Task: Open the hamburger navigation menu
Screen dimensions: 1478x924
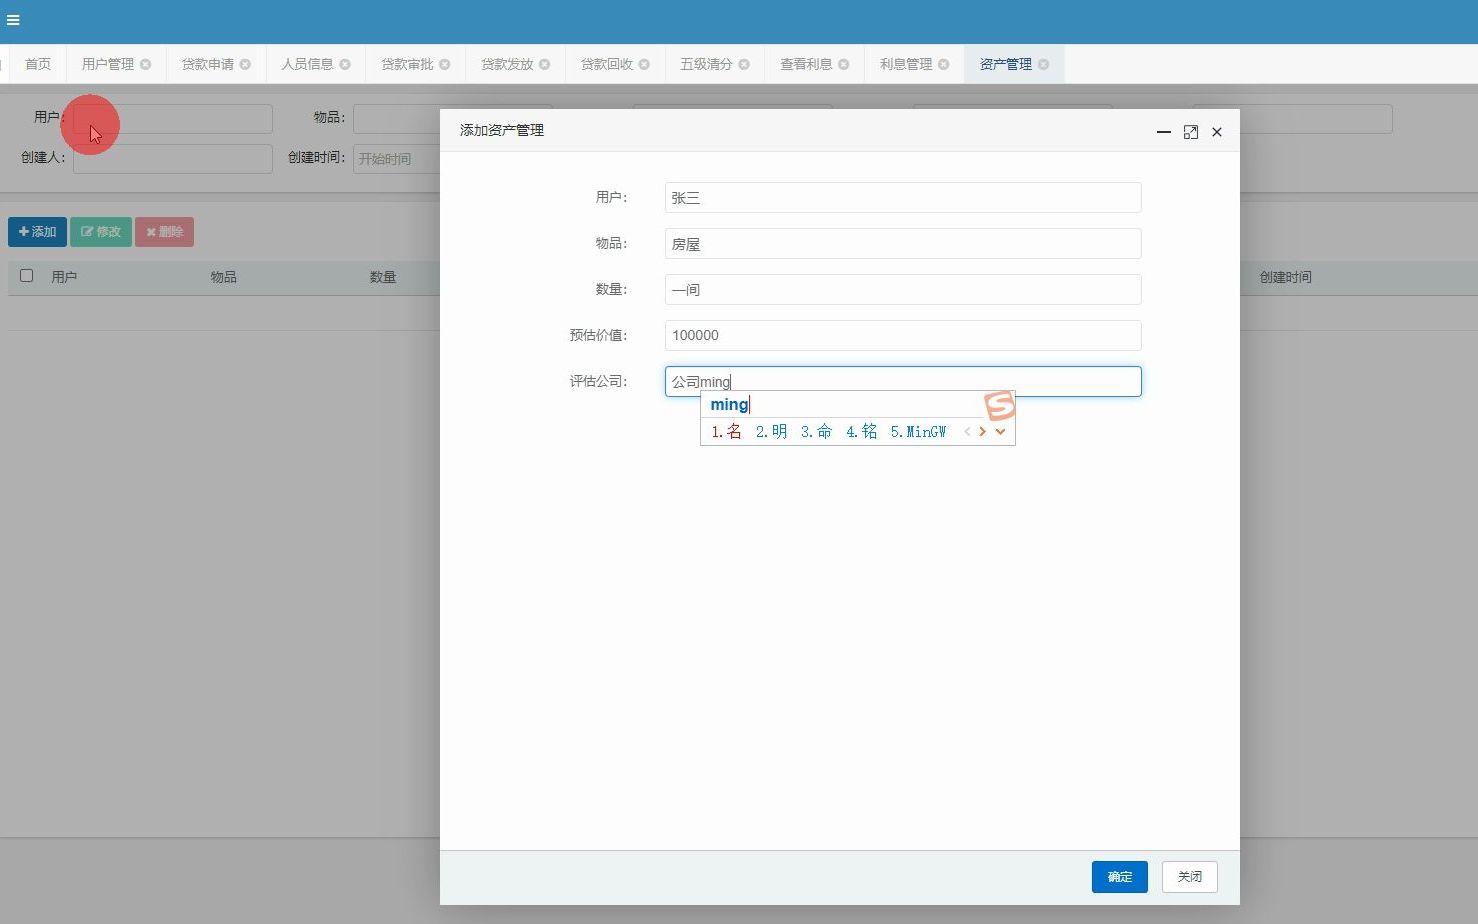Action: tap(13, 20)
